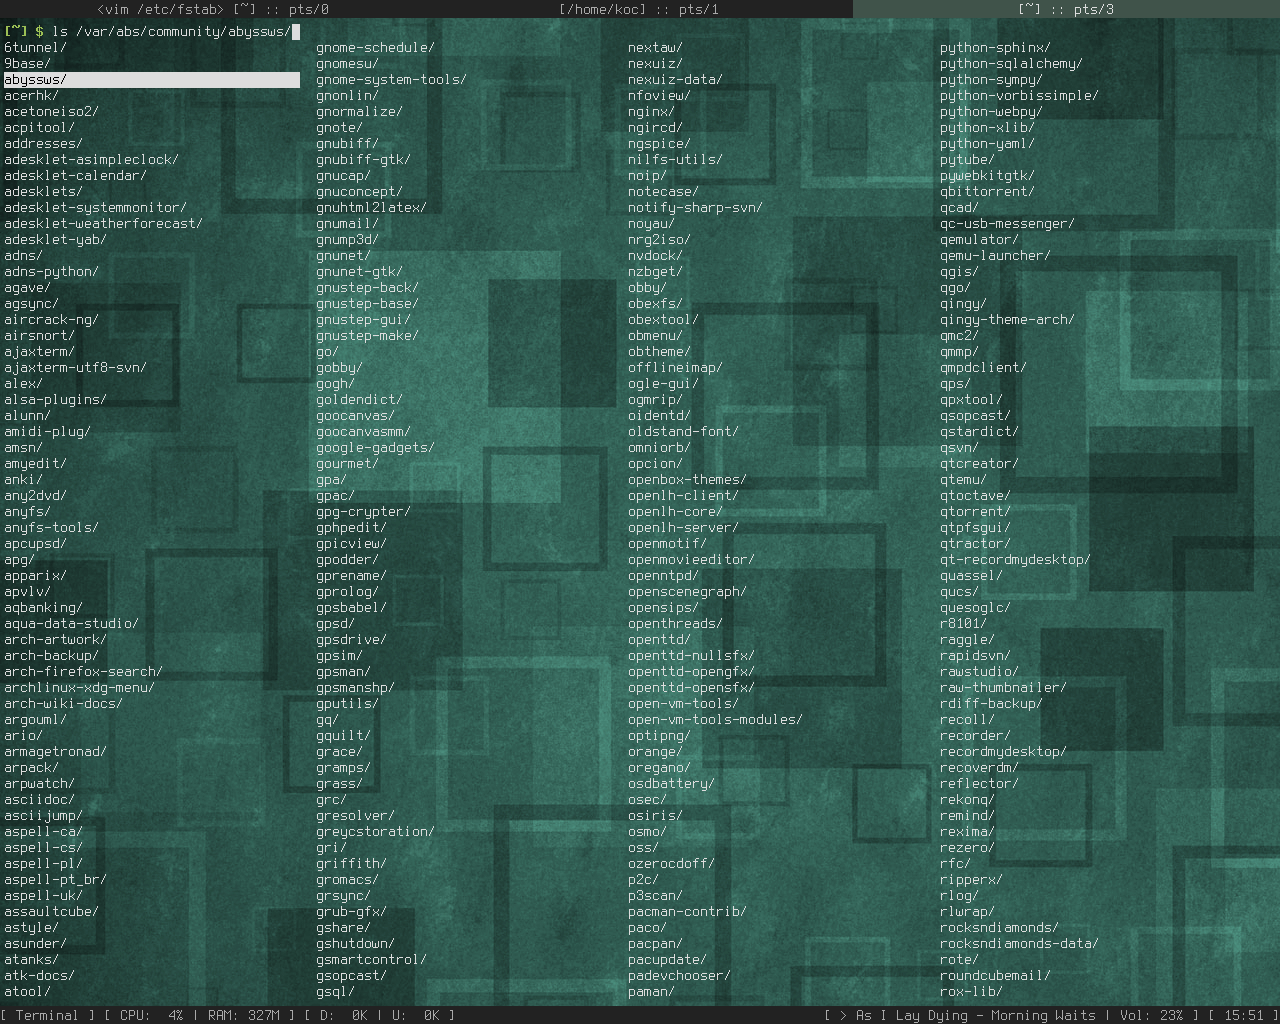
Task: Select the 9base/ directory entry
Action: tap(27, 63)
